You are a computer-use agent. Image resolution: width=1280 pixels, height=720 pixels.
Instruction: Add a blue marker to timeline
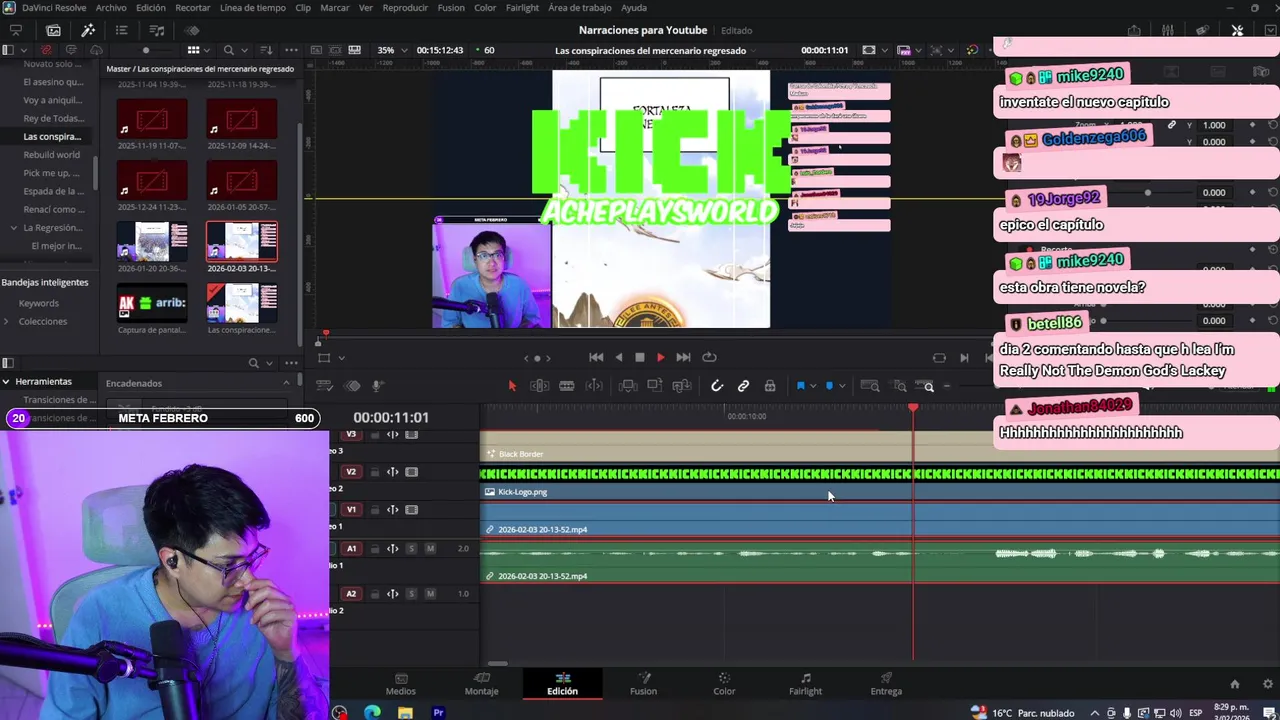click(x=829, y=386)
